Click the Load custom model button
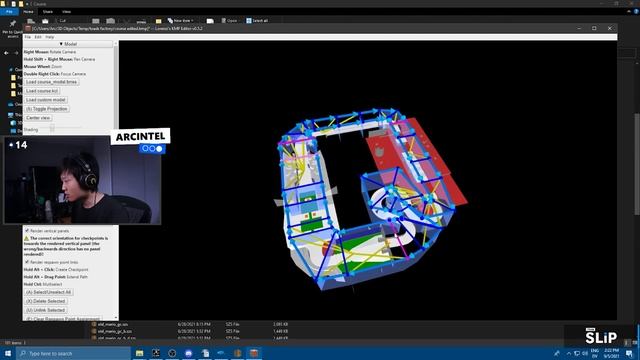 click(x=46, y=100)
